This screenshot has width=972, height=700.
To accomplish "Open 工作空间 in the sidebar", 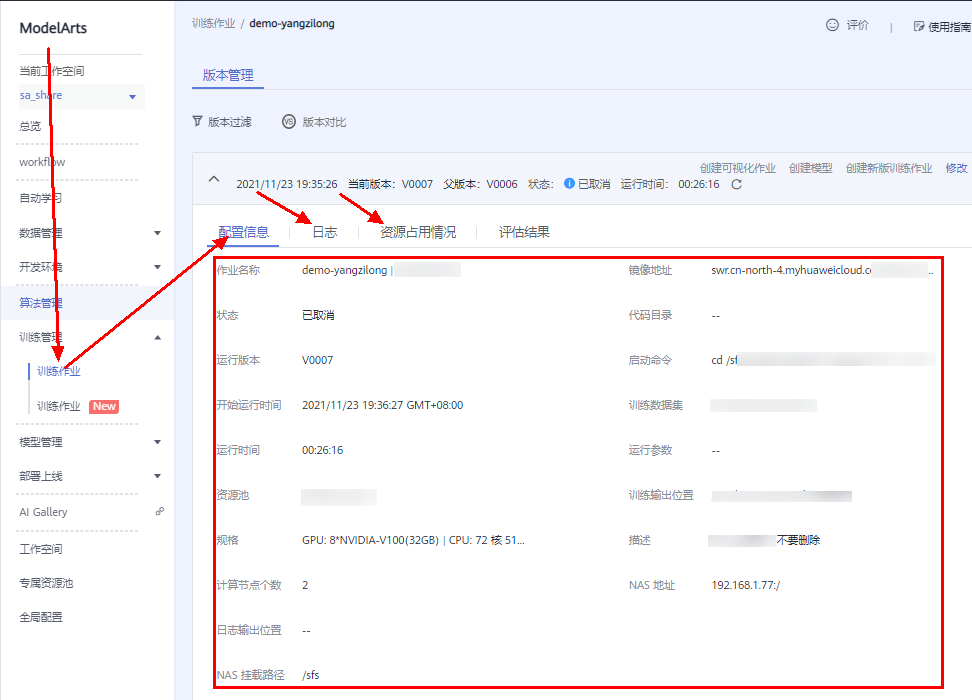I will (40, 549).
